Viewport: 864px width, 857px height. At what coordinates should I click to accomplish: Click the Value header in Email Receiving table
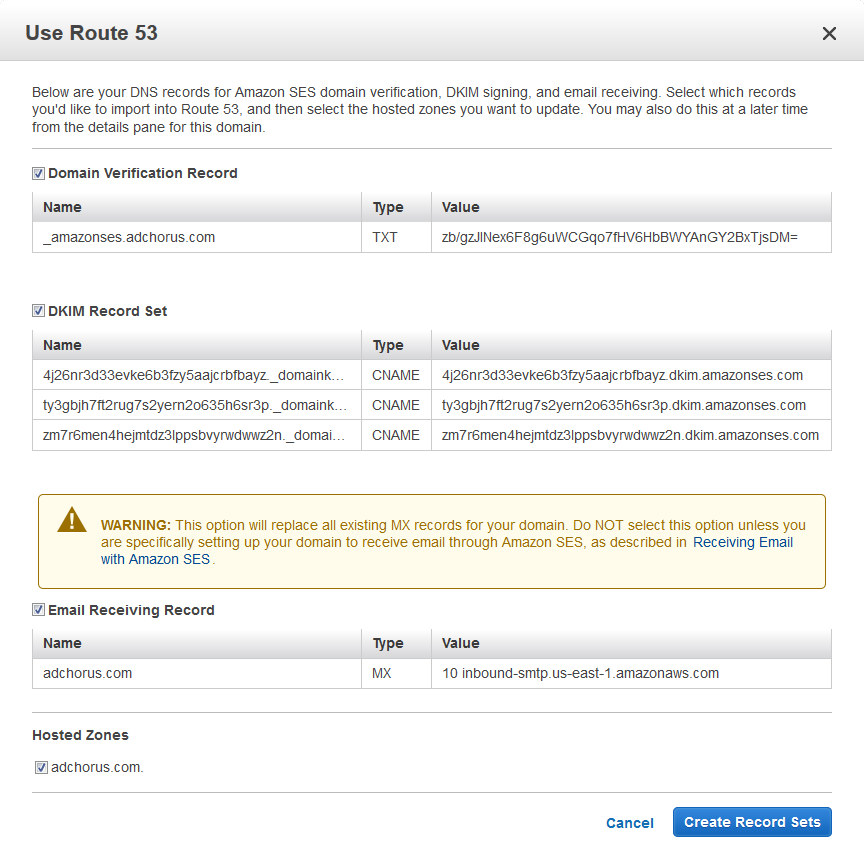coord(461,643)
